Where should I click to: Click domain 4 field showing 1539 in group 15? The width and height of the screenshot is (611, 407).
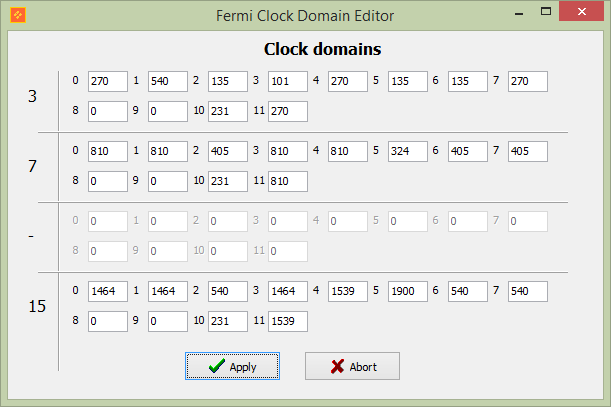pos(348,291)
